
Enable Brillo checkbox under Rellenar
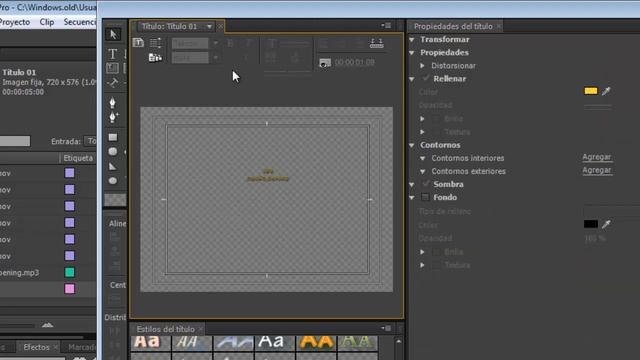pyautogui.click(x=436, y=119)
